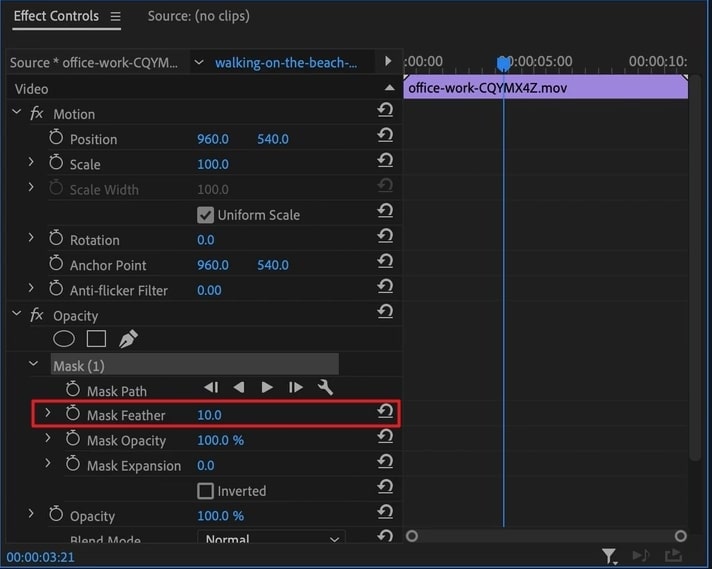Click the play audio only button

(641, 555)
